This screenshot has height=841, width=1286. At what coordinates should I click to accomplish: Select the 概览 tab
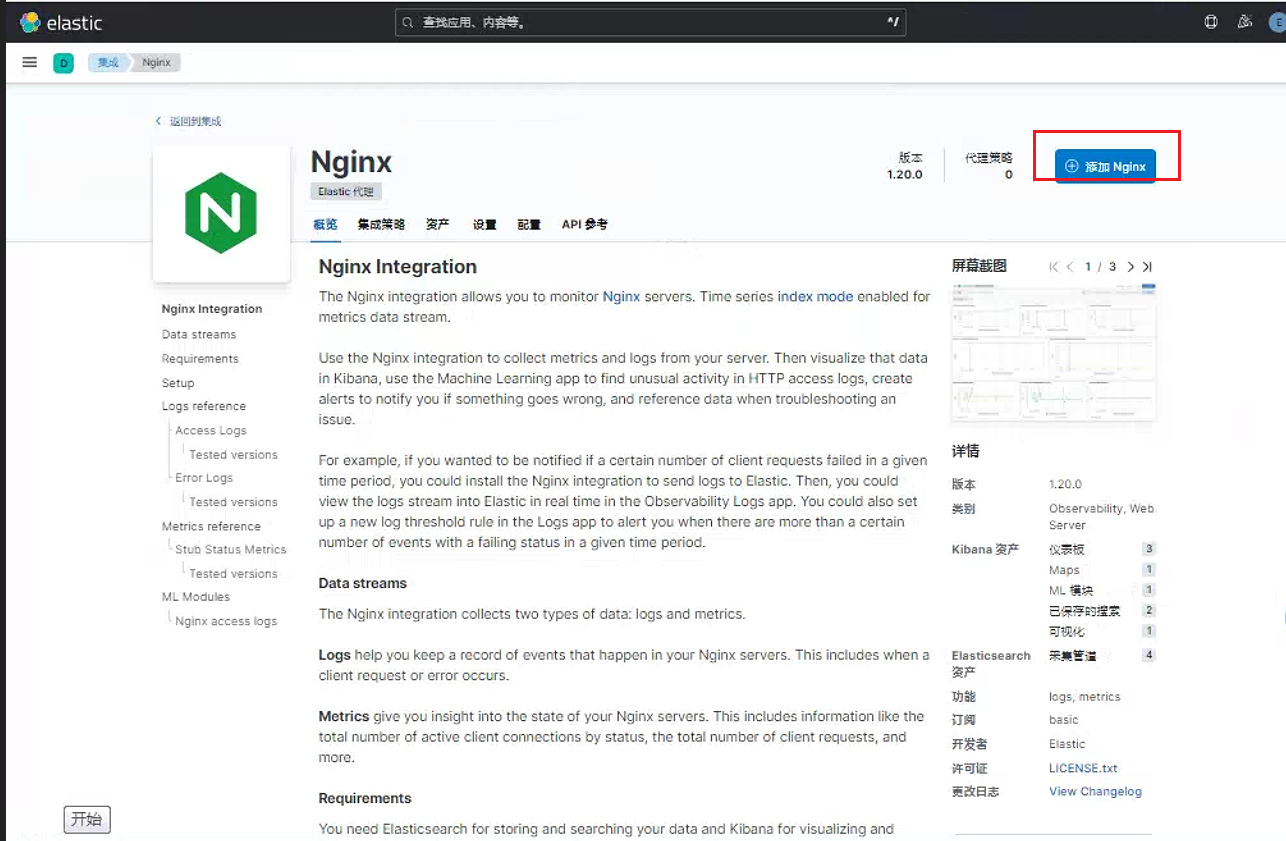[325, 224]
